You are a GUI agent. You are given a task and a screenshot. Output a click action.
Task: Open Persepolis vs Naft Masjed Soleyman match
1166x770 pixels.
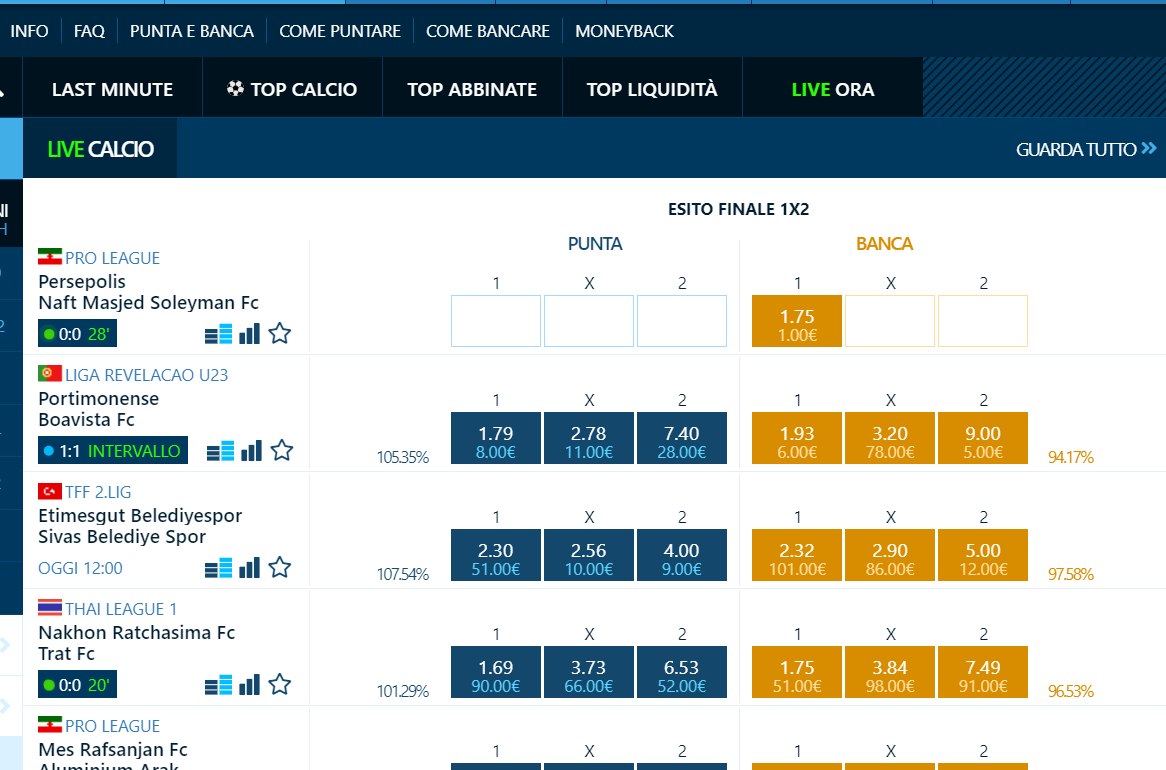click(149, 292)
